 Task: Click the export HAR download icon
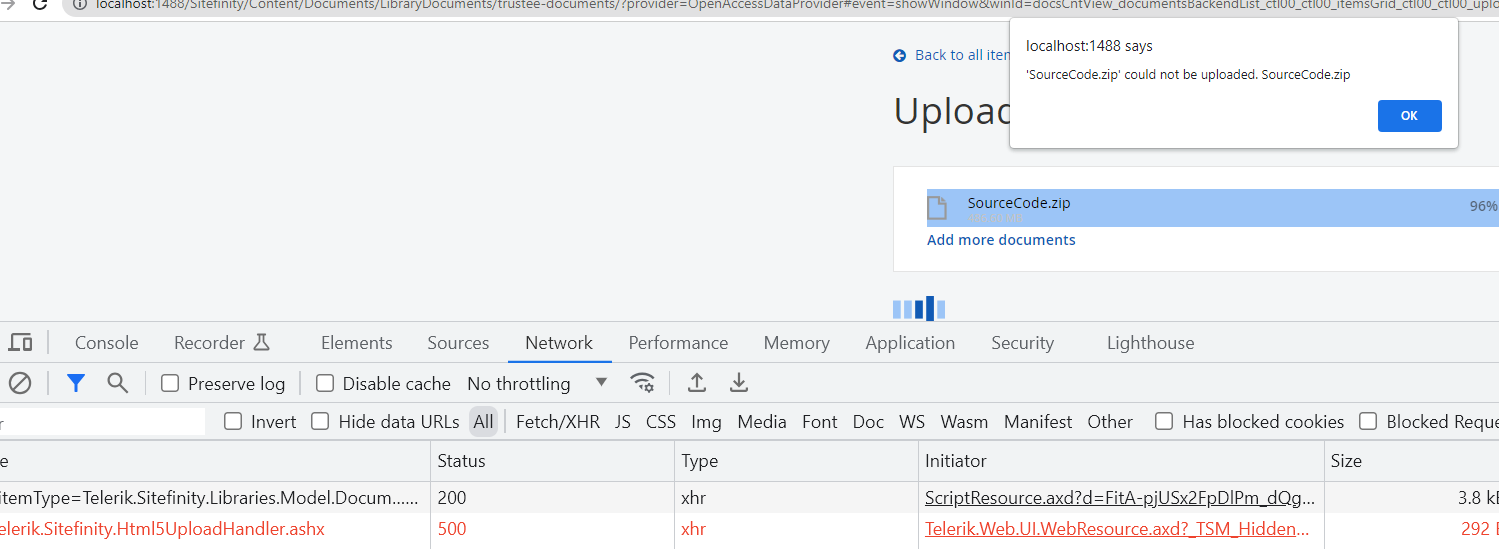(739, 383)
